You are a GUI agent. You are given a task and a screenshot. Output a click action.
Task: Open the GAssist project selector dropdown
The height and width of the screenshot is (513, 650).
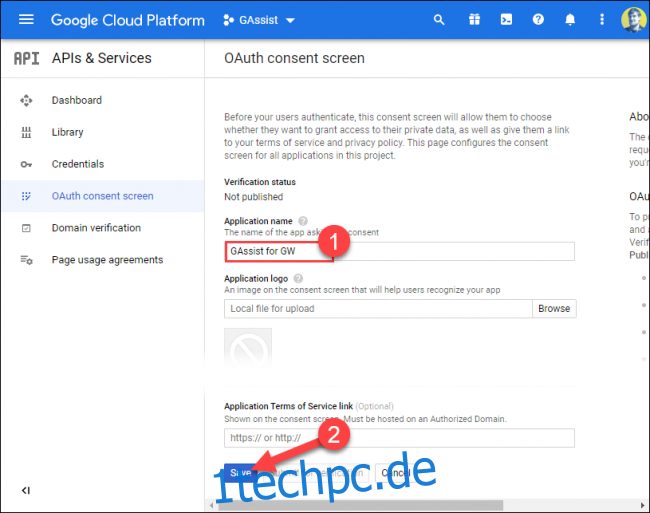259,20
